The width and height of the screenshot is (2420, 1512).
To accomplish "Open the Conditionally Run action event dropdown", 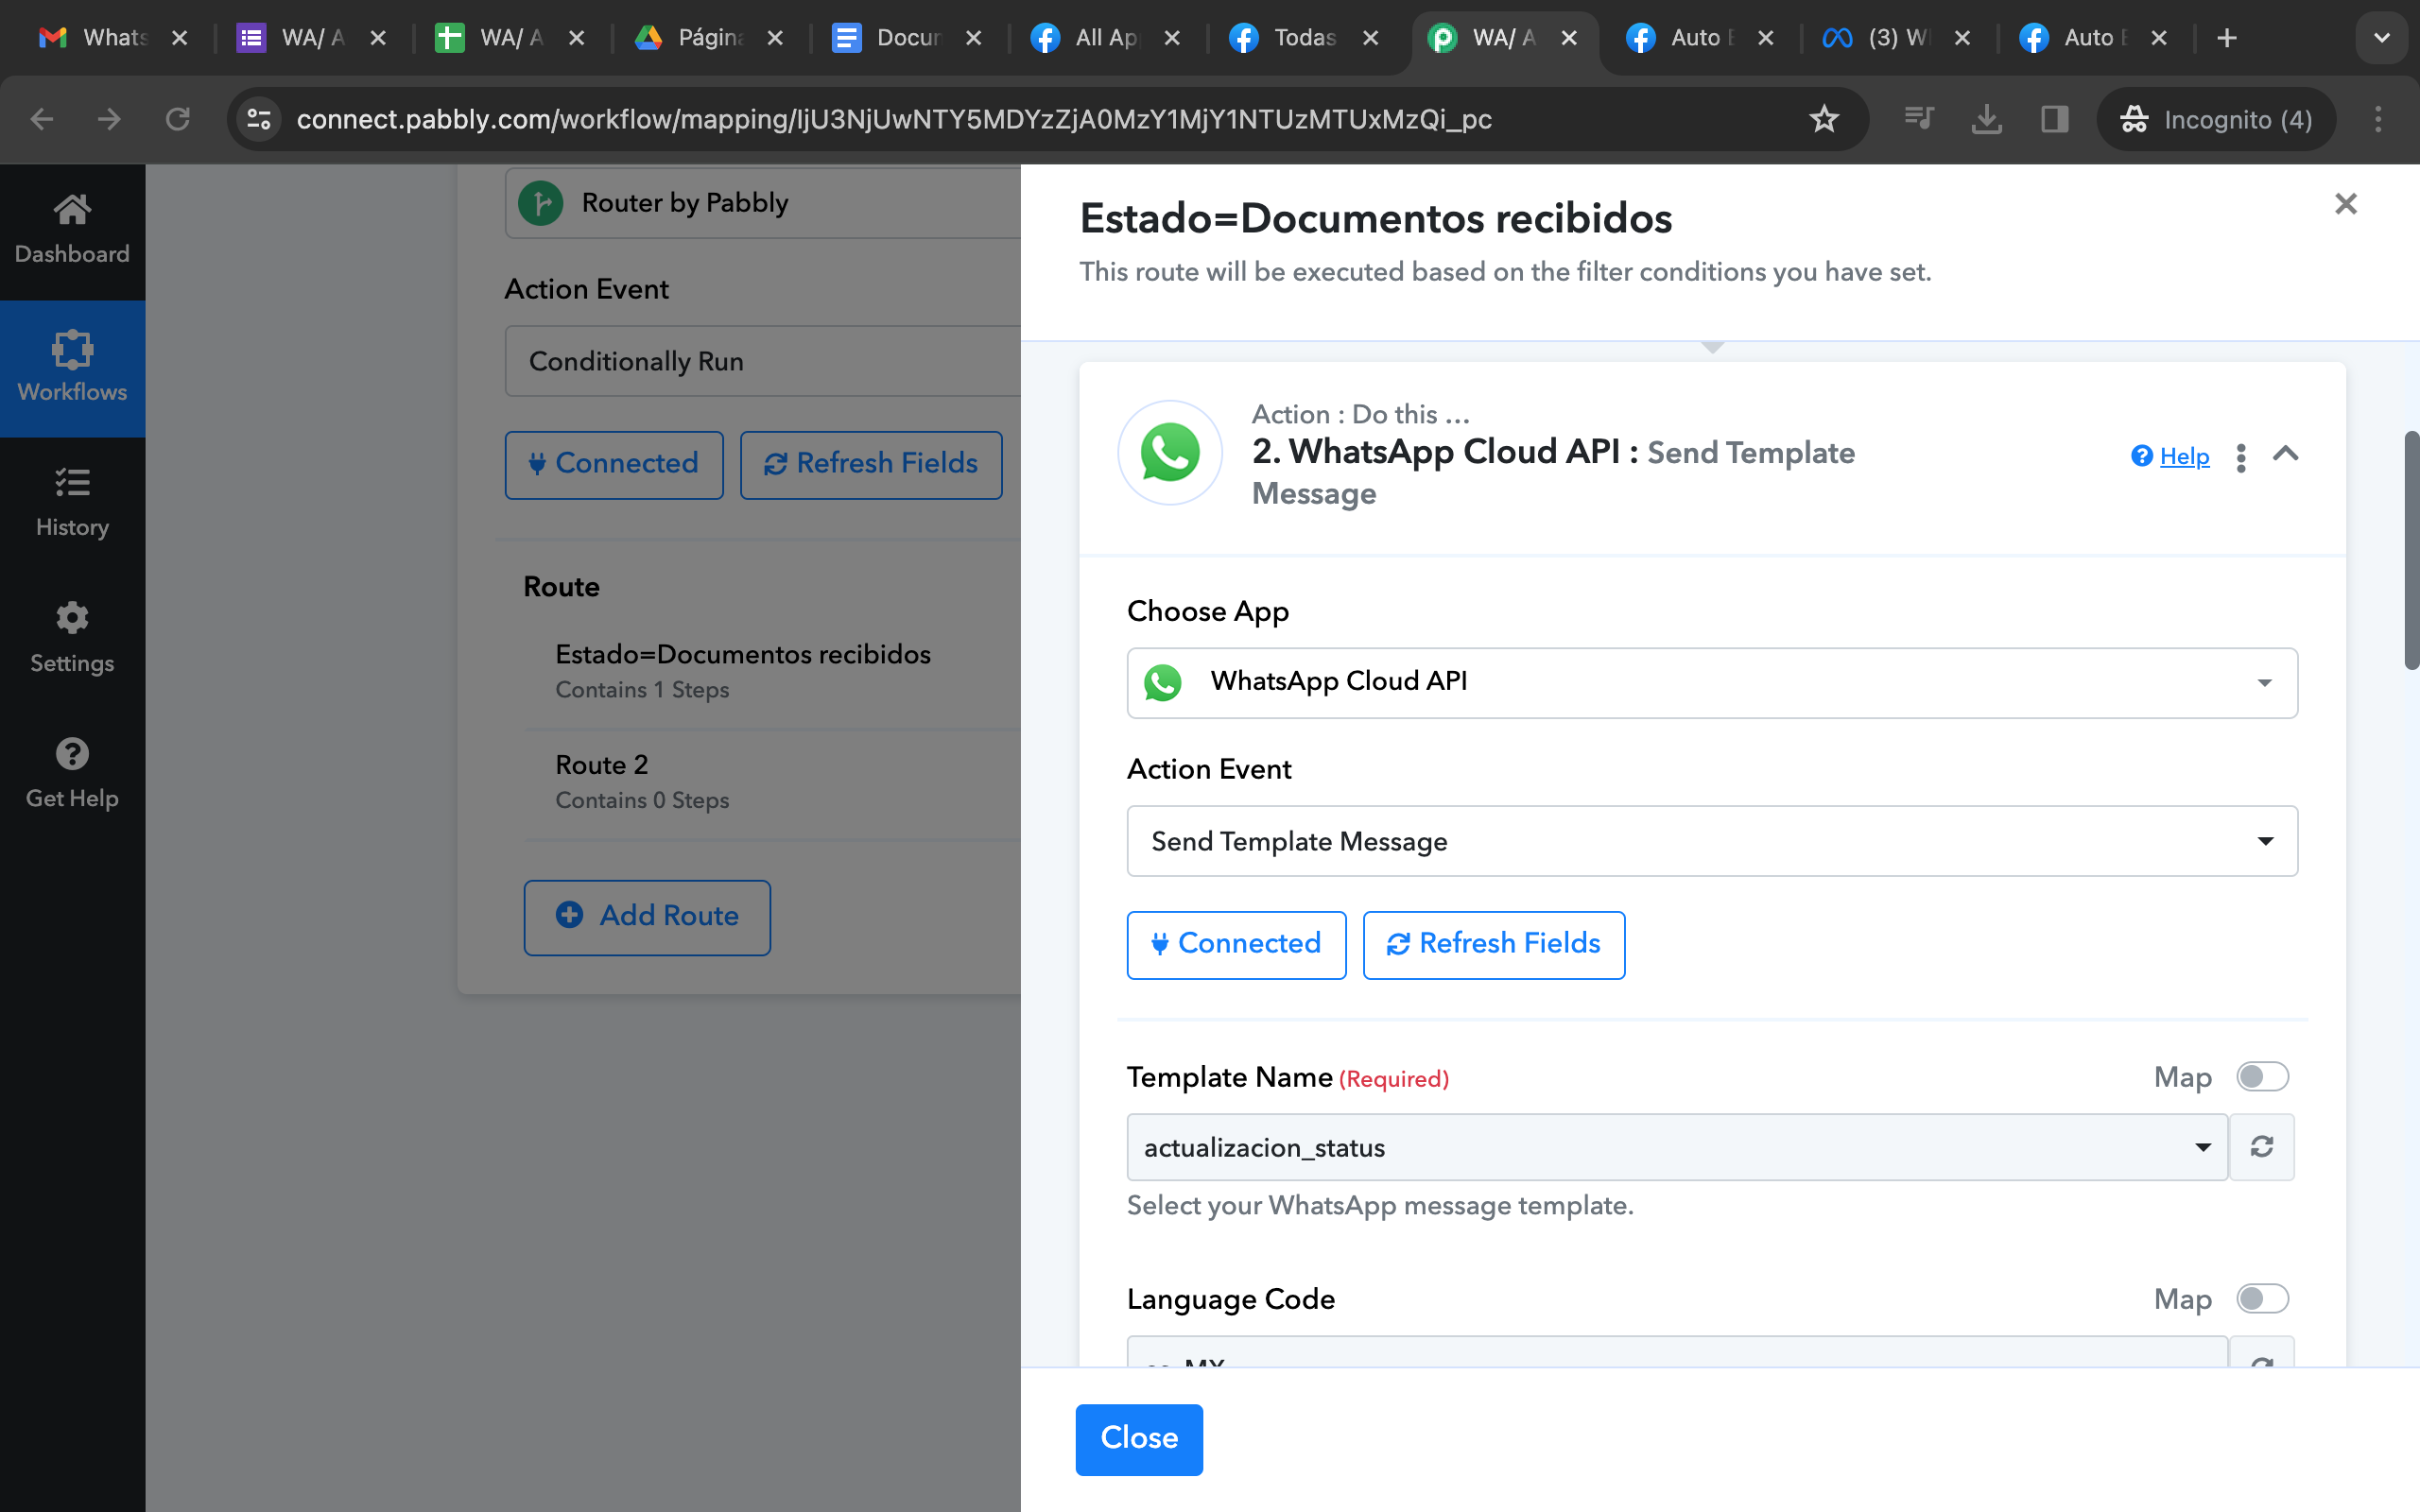I will pyautogui.click(x=762, y=361).
